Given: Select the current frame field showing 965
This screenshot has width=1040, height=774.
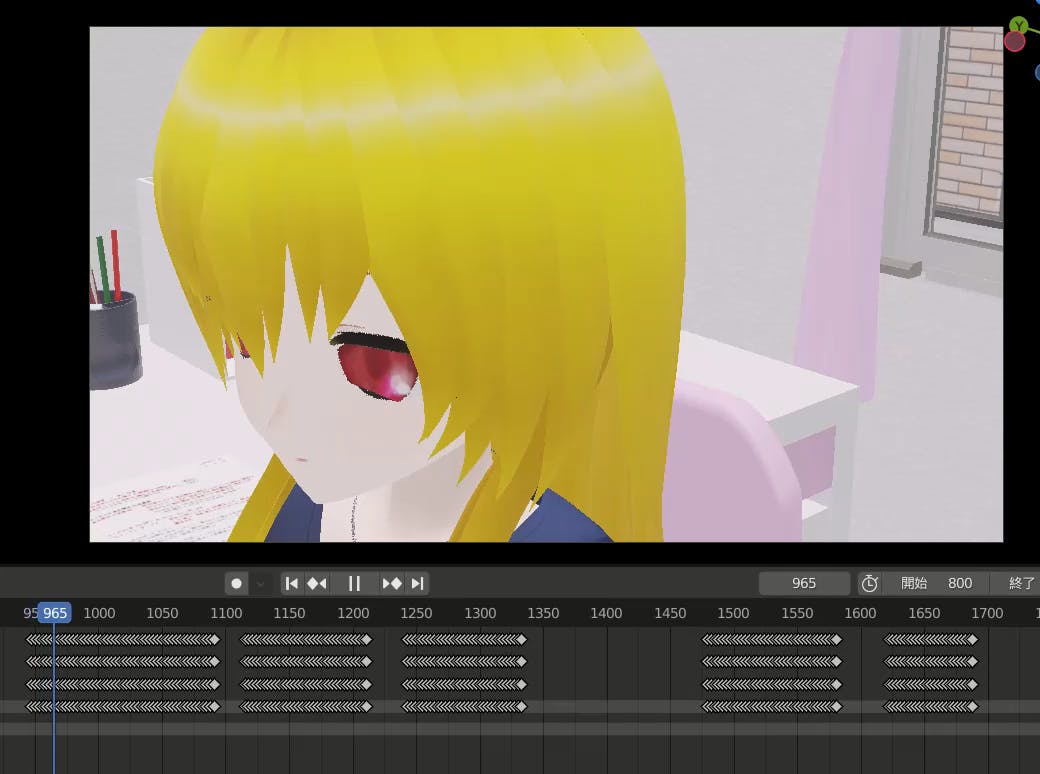Looking at the screenshot, I should (804, 583).
